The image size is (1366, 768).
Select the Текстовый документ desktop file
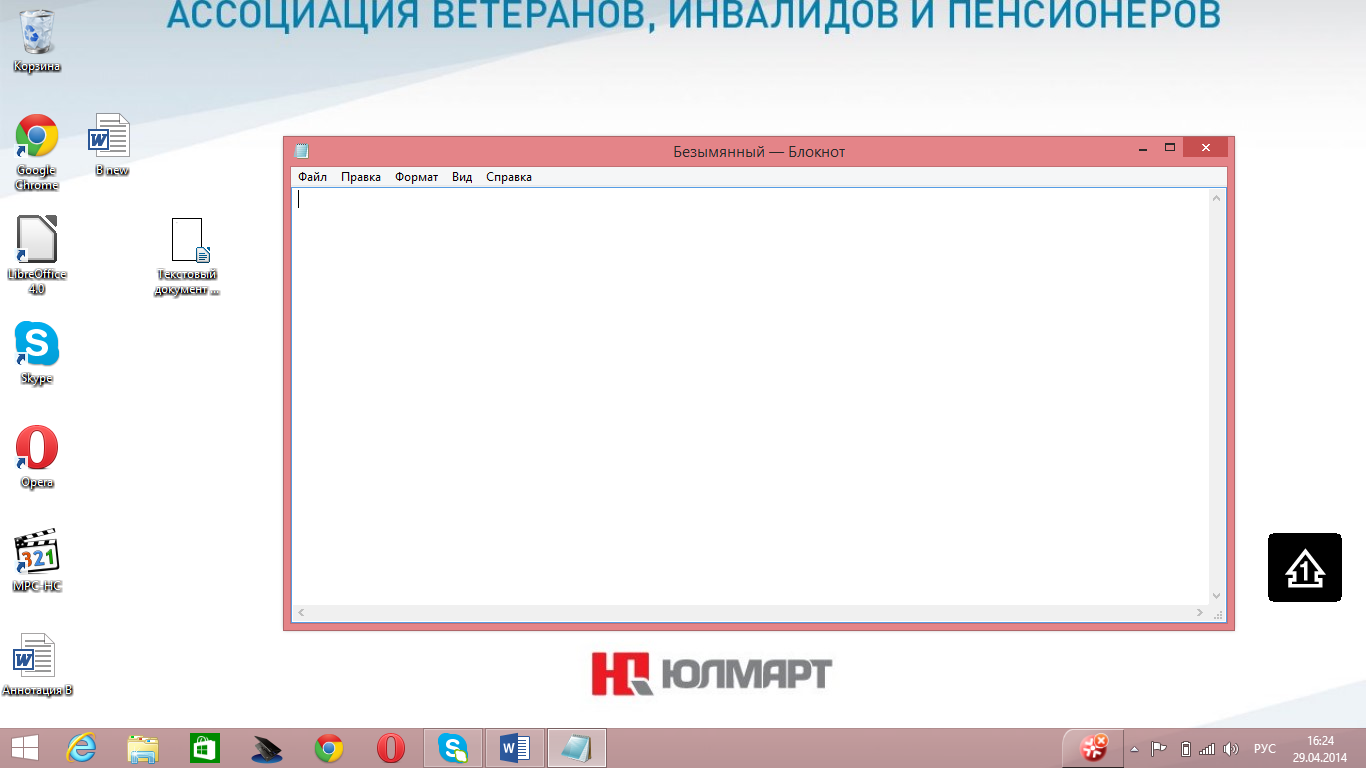pyautogui.click(x=187, y=256)
